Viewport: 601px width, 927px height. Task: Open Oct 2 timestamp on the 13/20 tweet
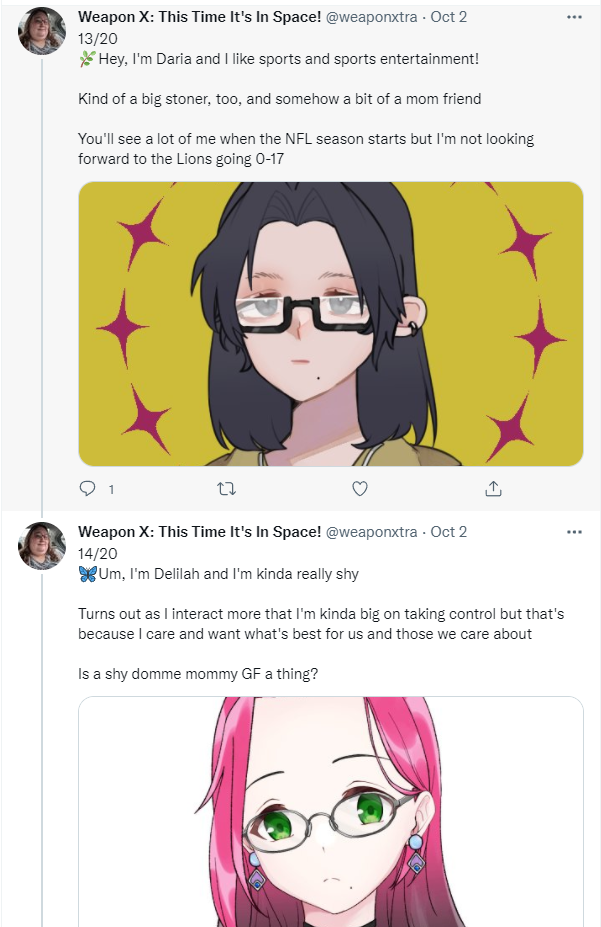(x=449, y=17)
